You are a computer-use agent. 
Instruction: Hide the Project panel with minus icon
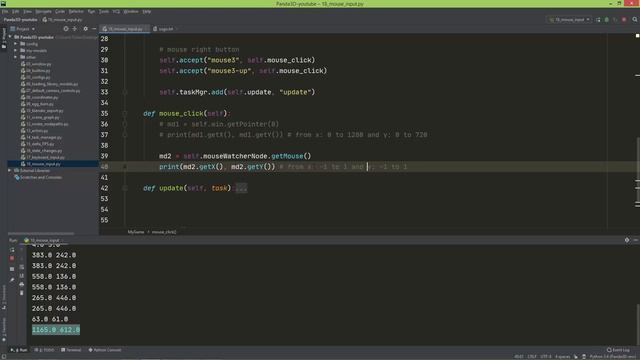click(x=94, y=29)
